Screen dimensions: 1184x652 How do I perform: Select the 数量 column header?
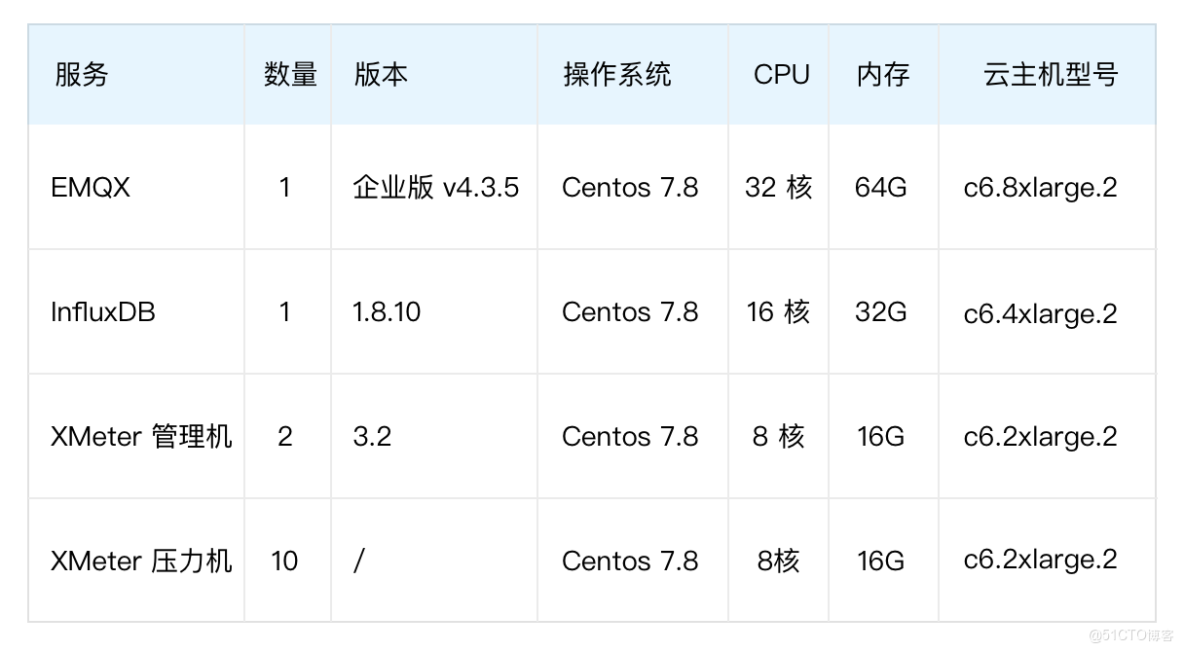[x=290, y=75]
